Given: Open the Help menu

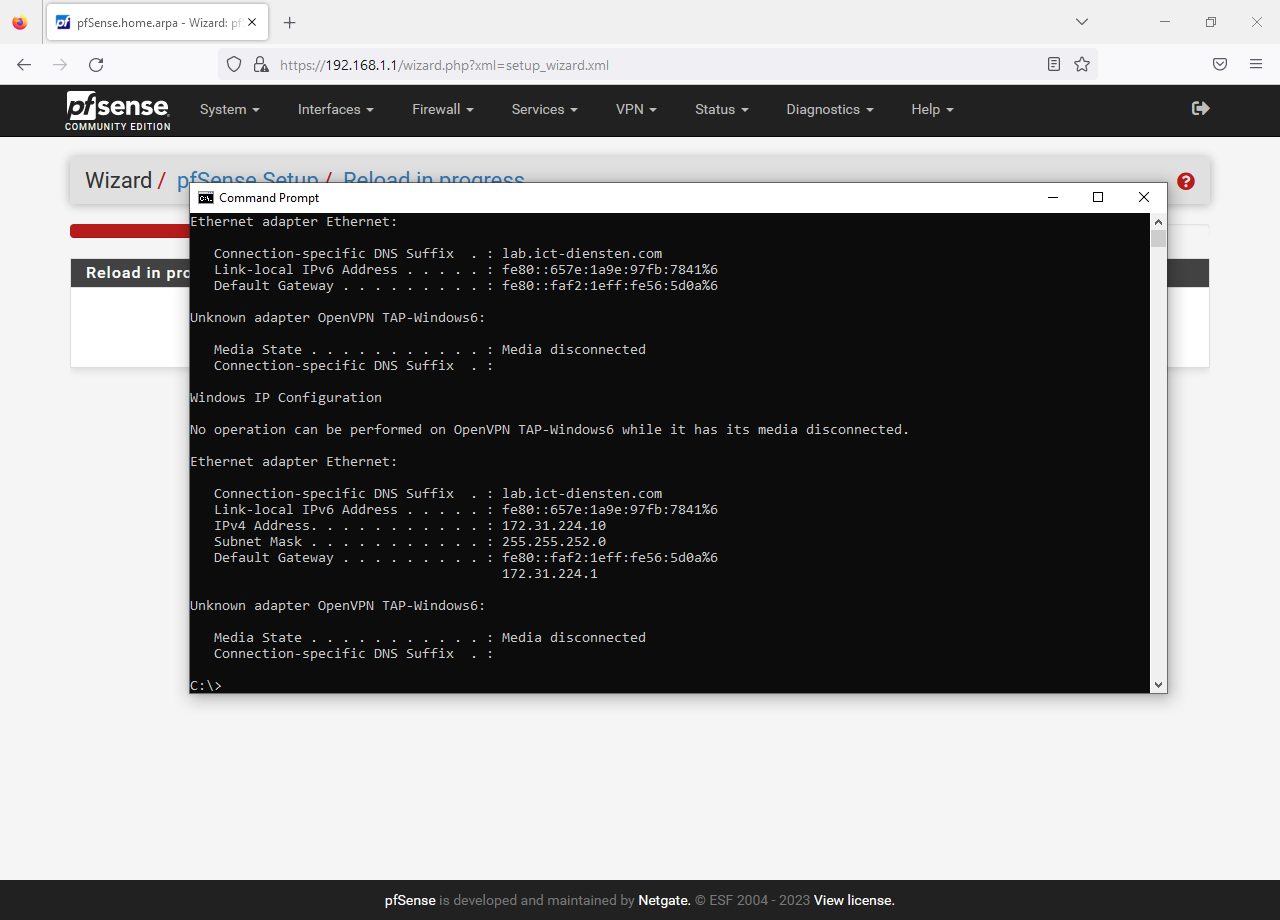Looking at the screenshot, I should 932,110.
